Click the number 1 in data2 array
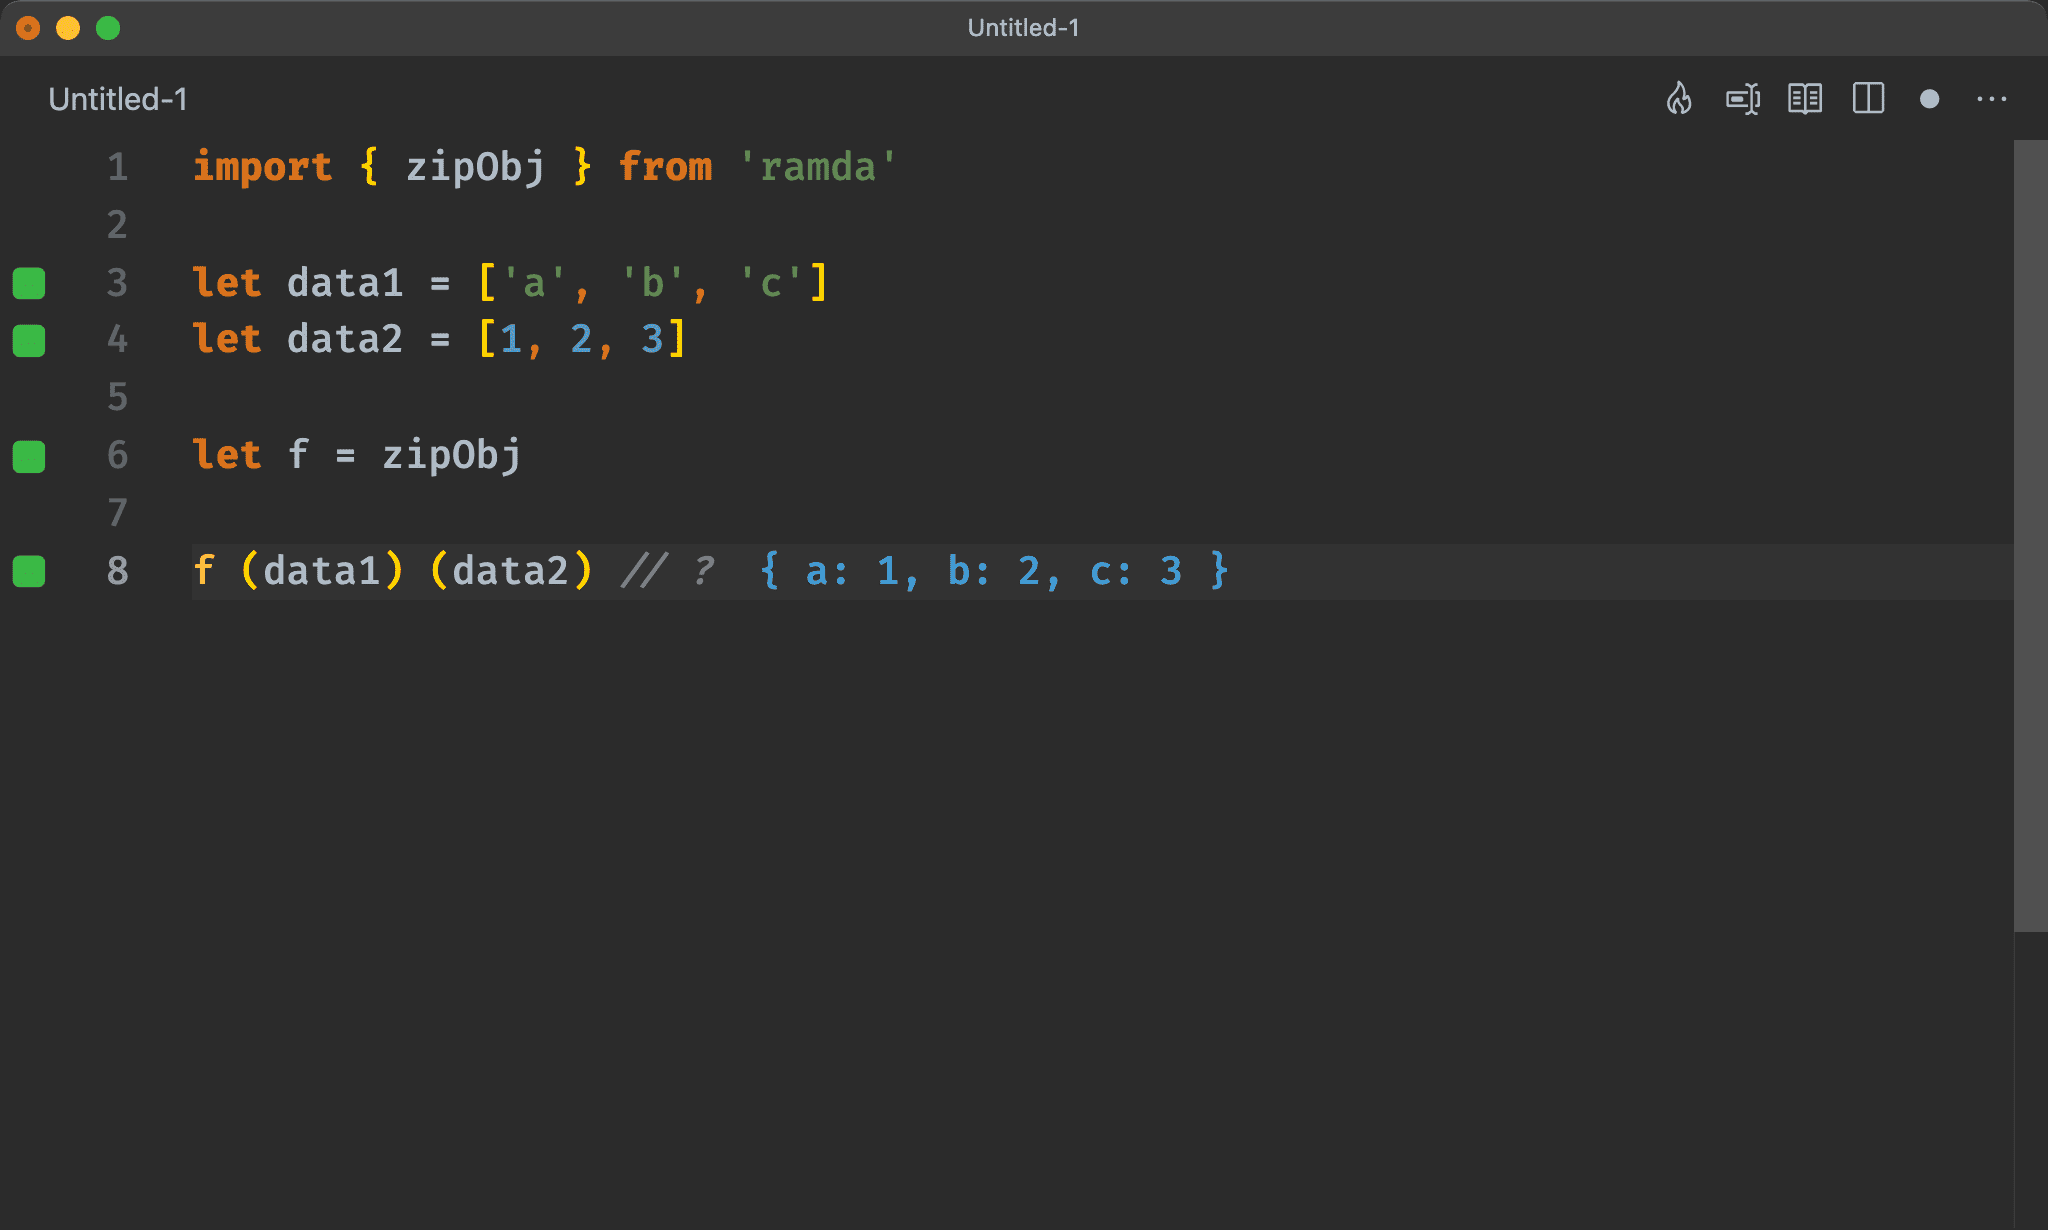This screenshot has width=2048, height=1230. [511, 340]
